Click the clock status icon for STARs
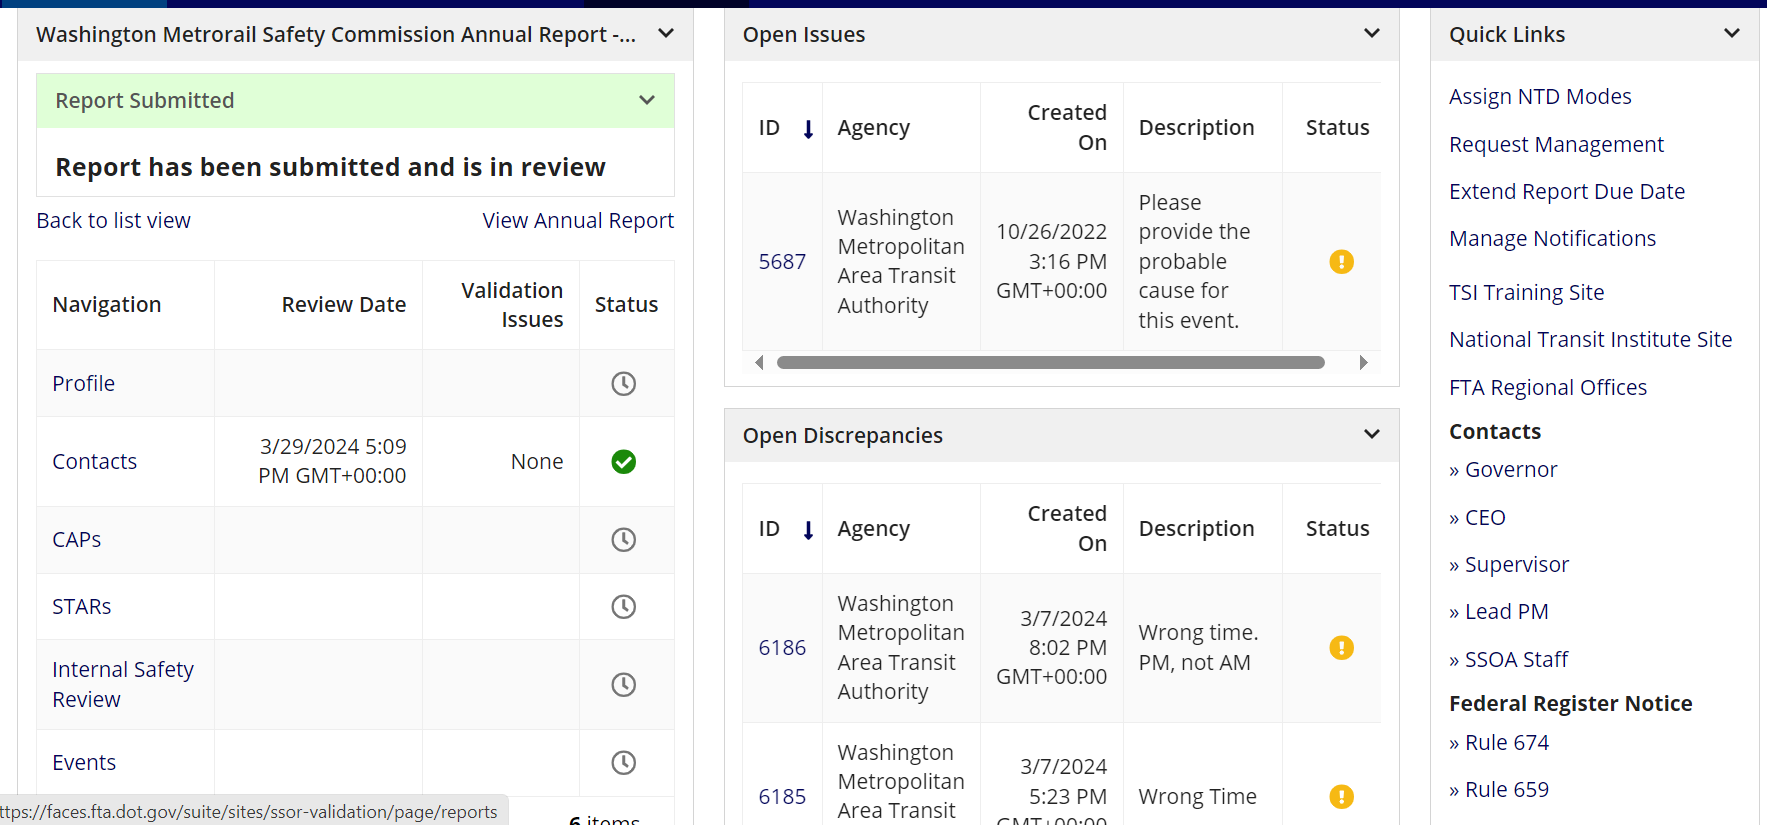1767x825 pixels. (623, 607)
